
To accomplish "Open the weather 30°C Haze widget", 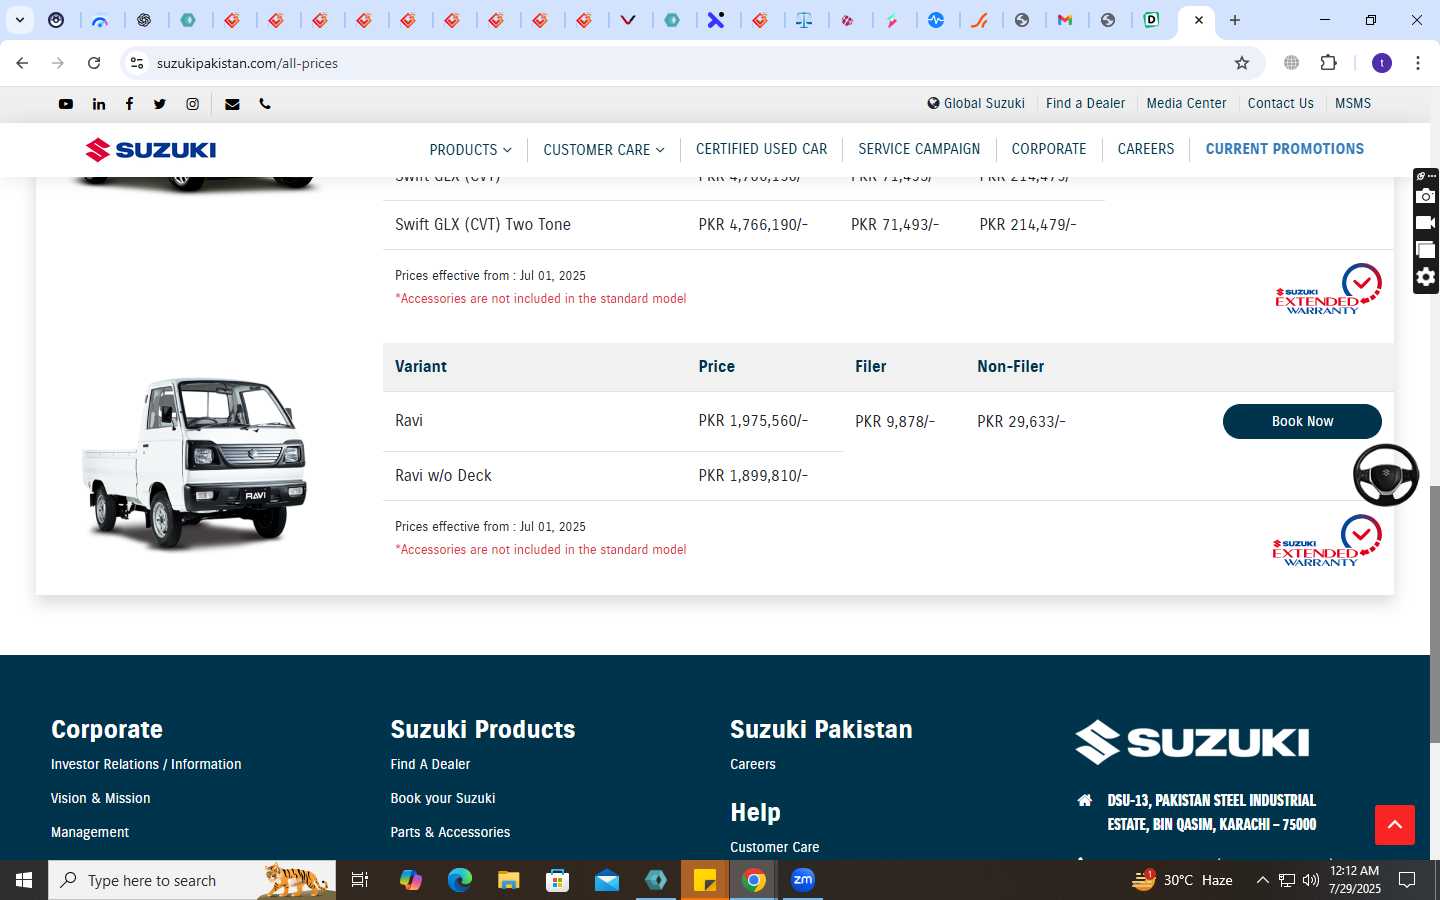I will pos(1181,880).
